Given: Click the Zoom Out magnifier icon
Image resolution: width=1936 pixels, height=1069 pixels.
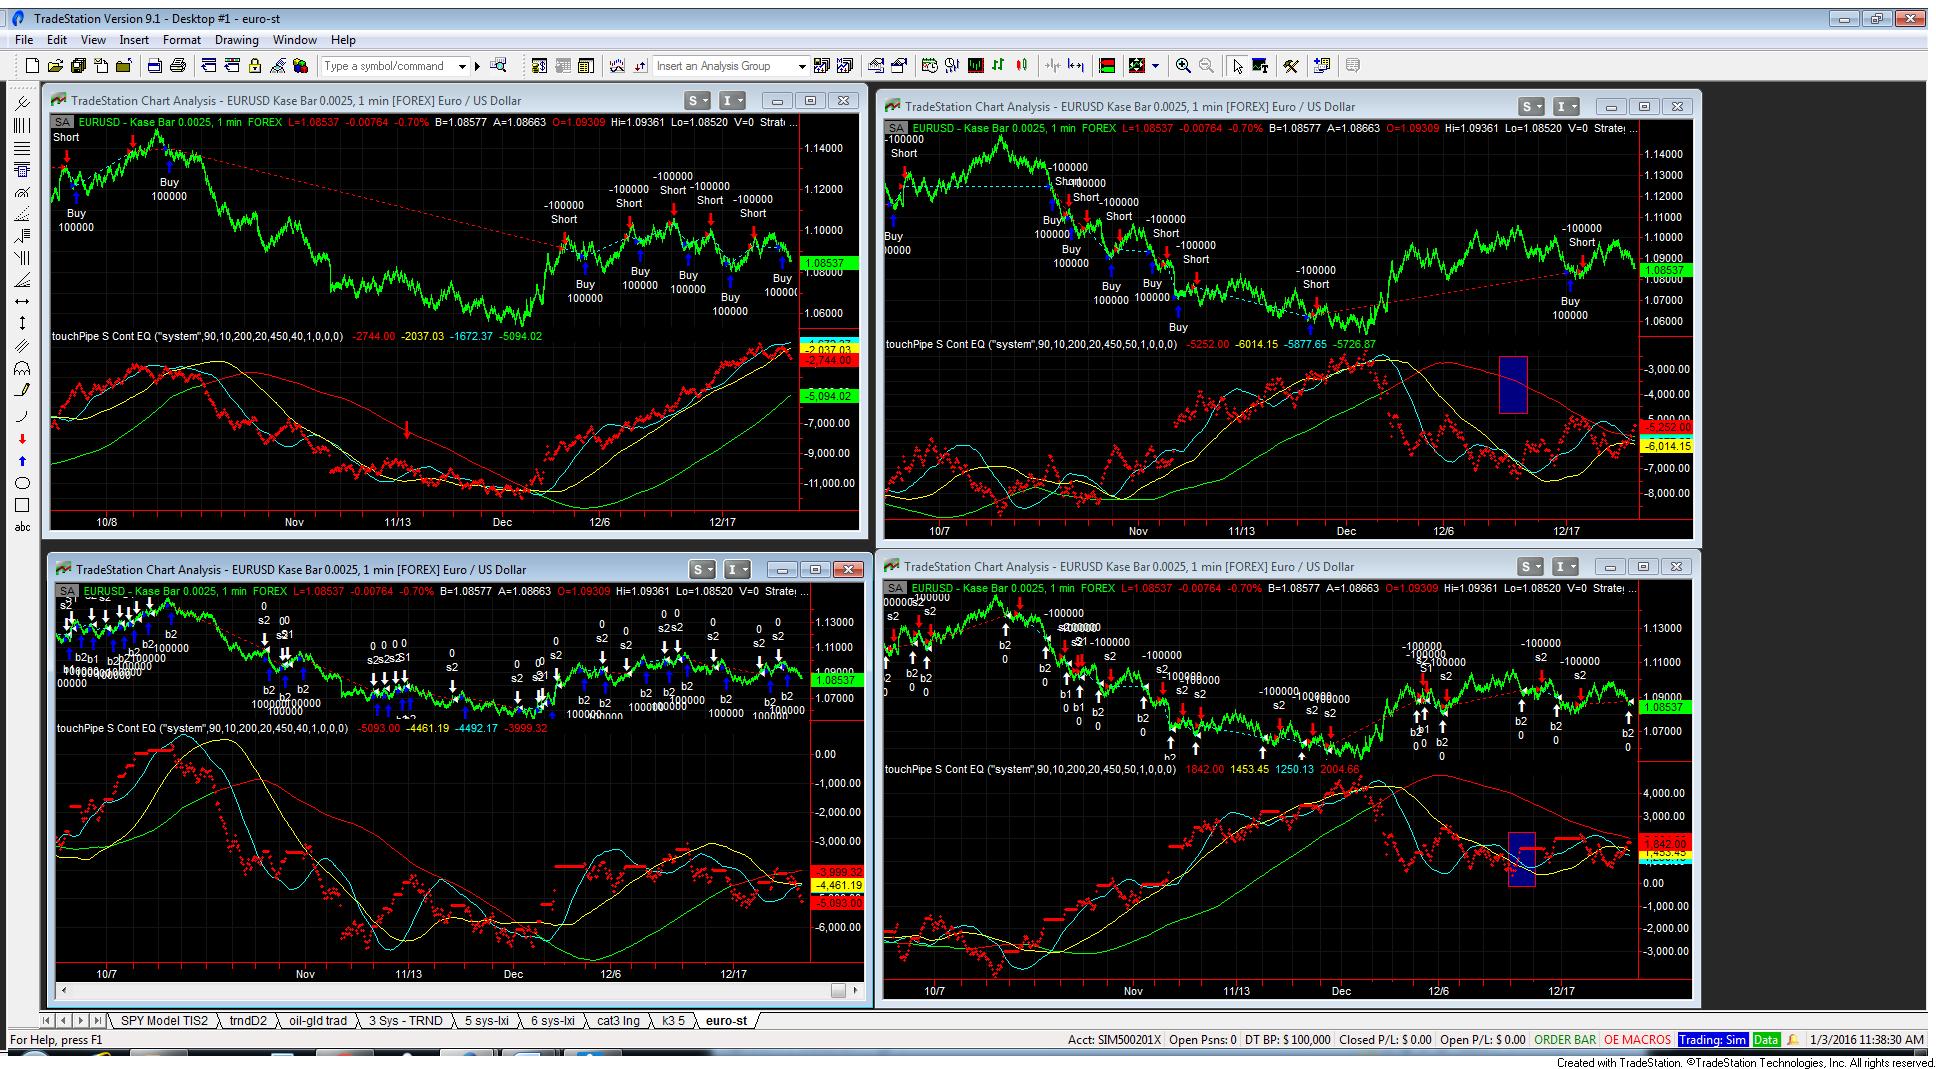Looking at the screenshot, I should tap(1206, 66).
